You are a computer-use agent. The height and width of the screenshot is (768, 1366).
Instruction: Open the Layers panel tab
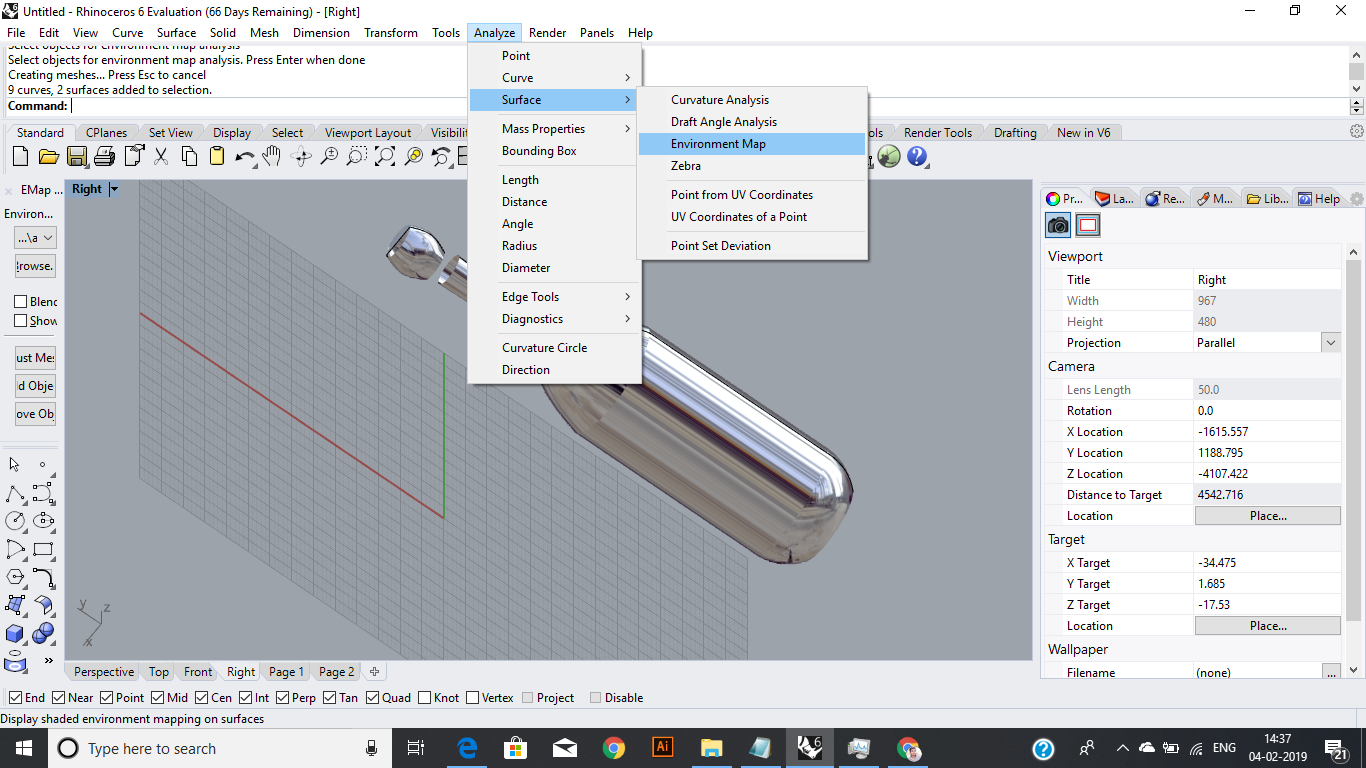(x=1114, y=199)
